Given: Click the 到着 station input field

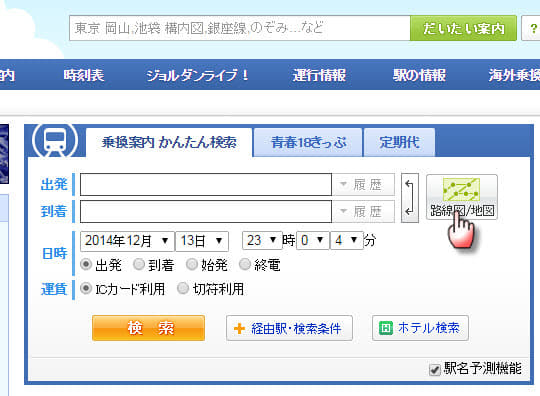Looking at the screenshot, I should tap(206, 211).
